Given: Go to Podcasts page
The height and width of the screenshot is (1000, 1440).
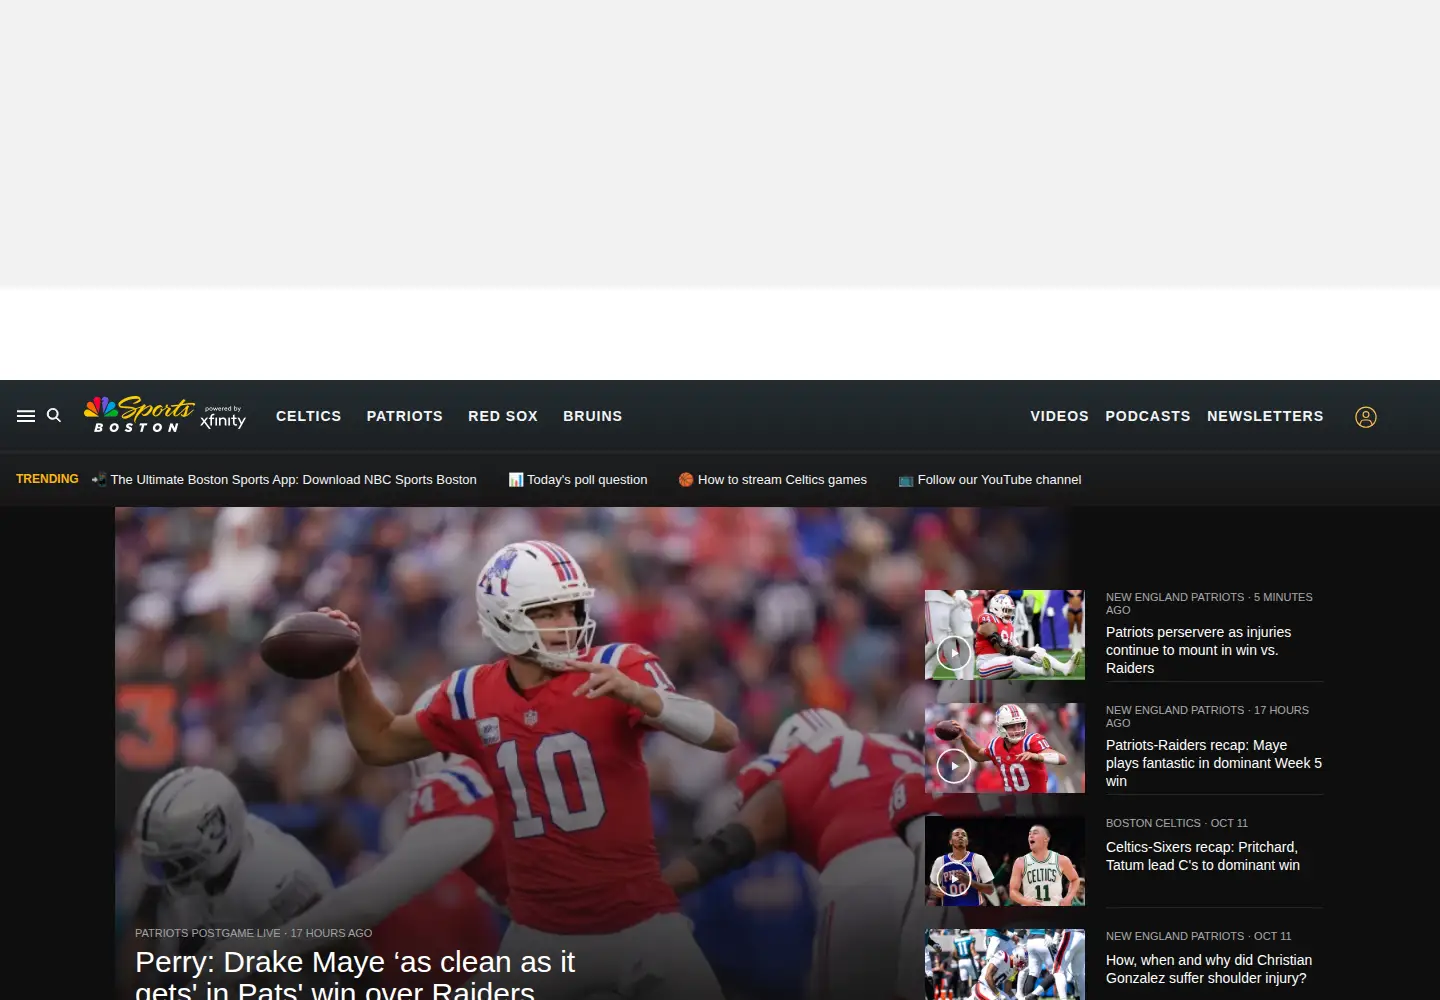Looking at the screenshot, I should 1148,416.
